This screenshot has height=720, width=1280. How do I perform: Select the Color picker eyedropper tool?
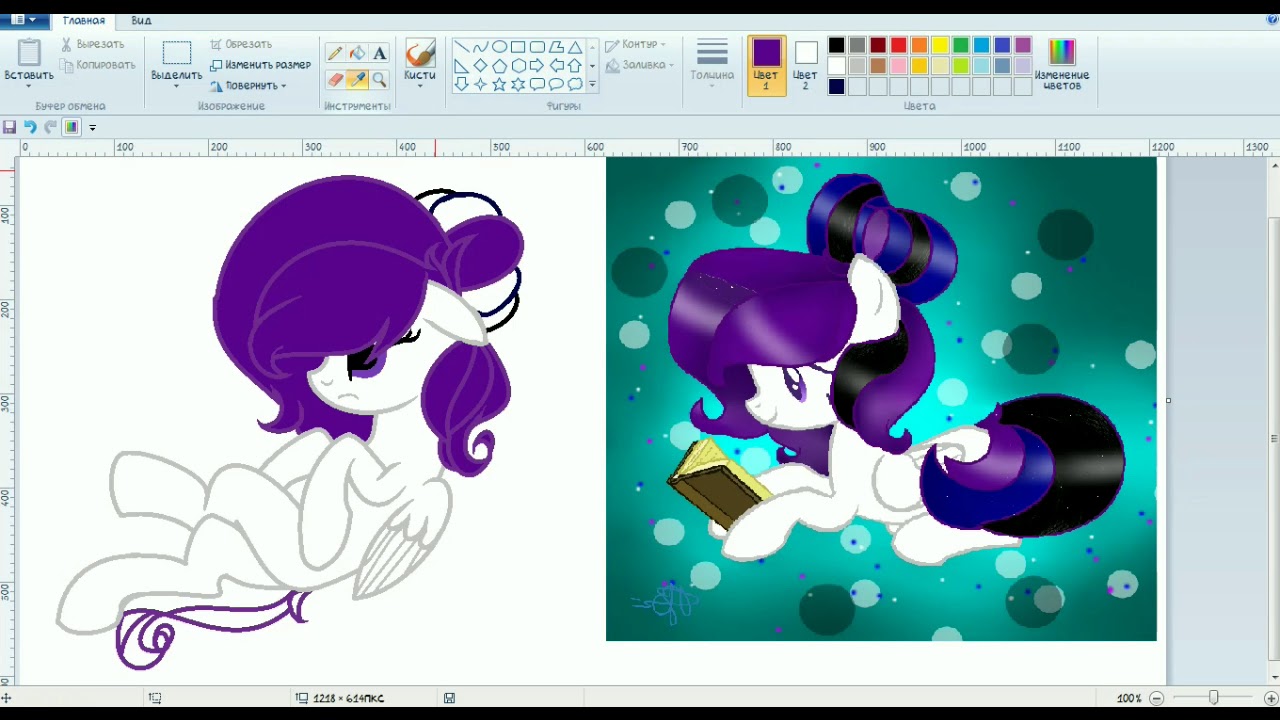point(357,80)
